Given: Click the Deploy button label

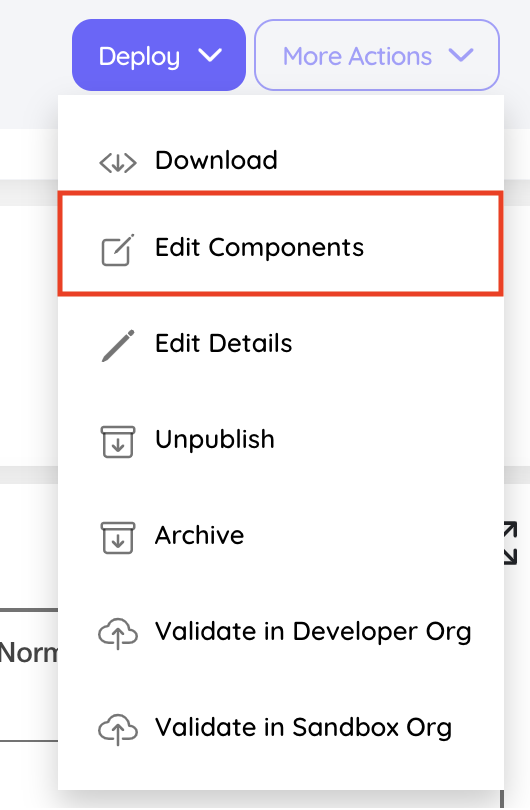Looking at the screenshot, I should (x=139, y=57).
